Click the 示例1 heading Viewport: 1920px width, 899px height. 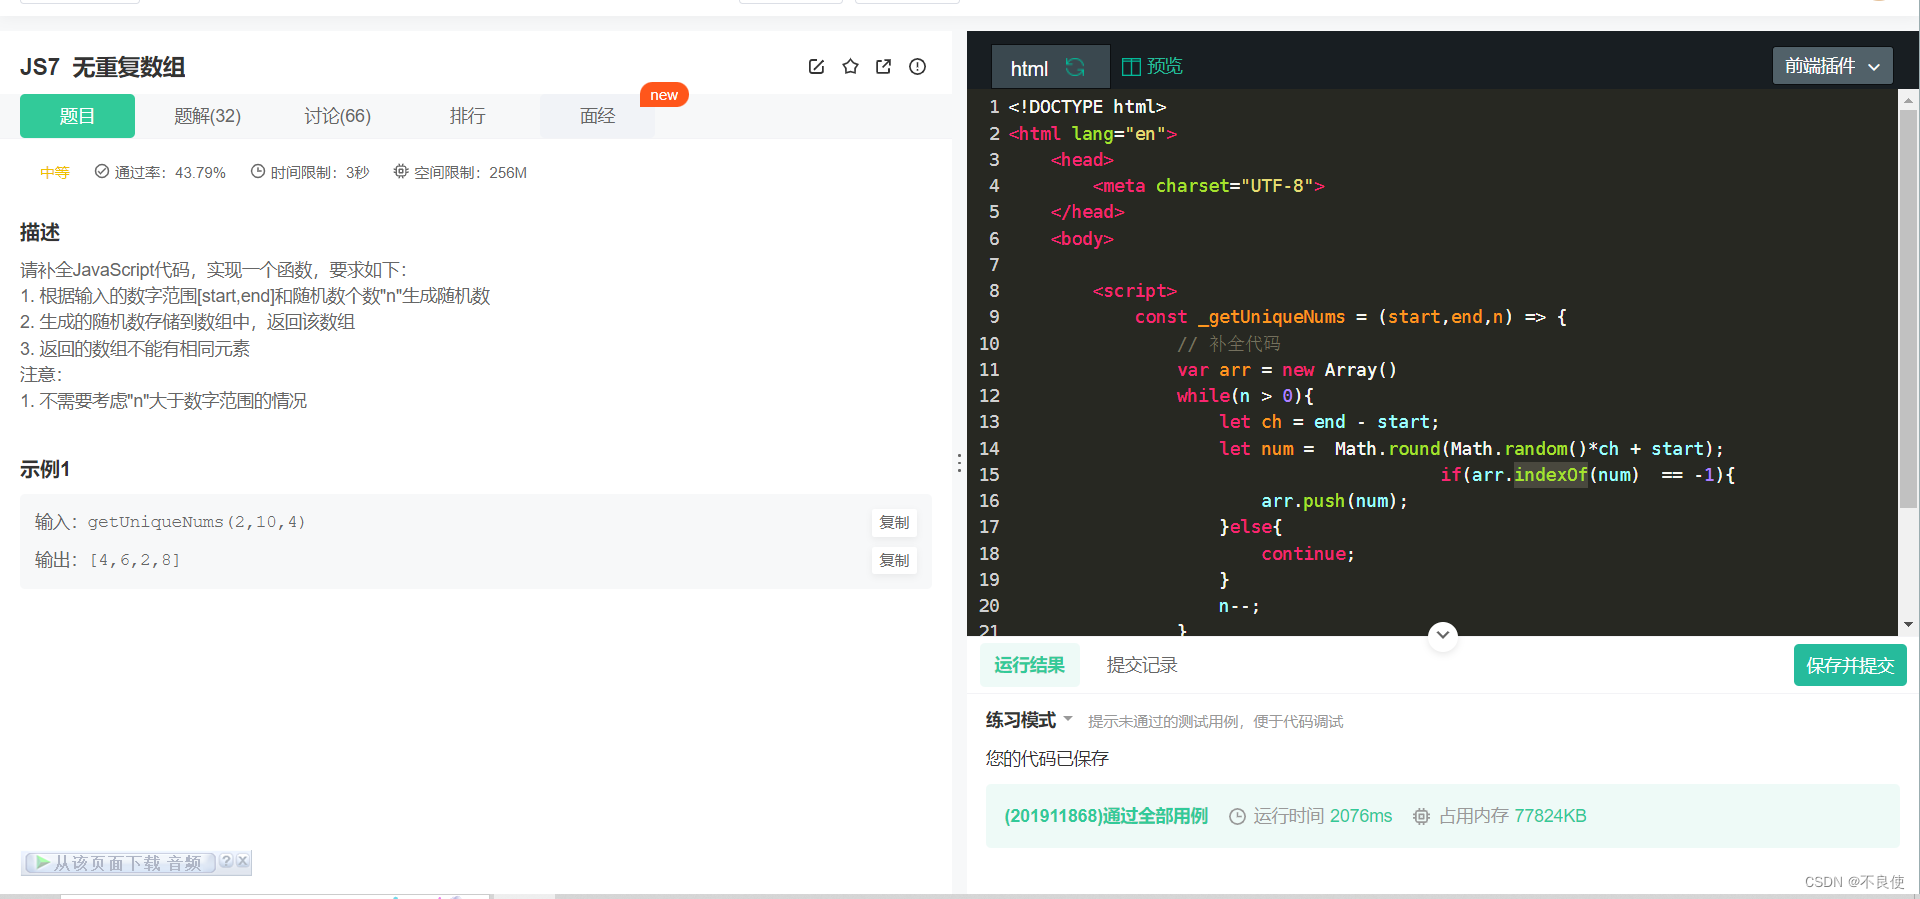[45, 469]
